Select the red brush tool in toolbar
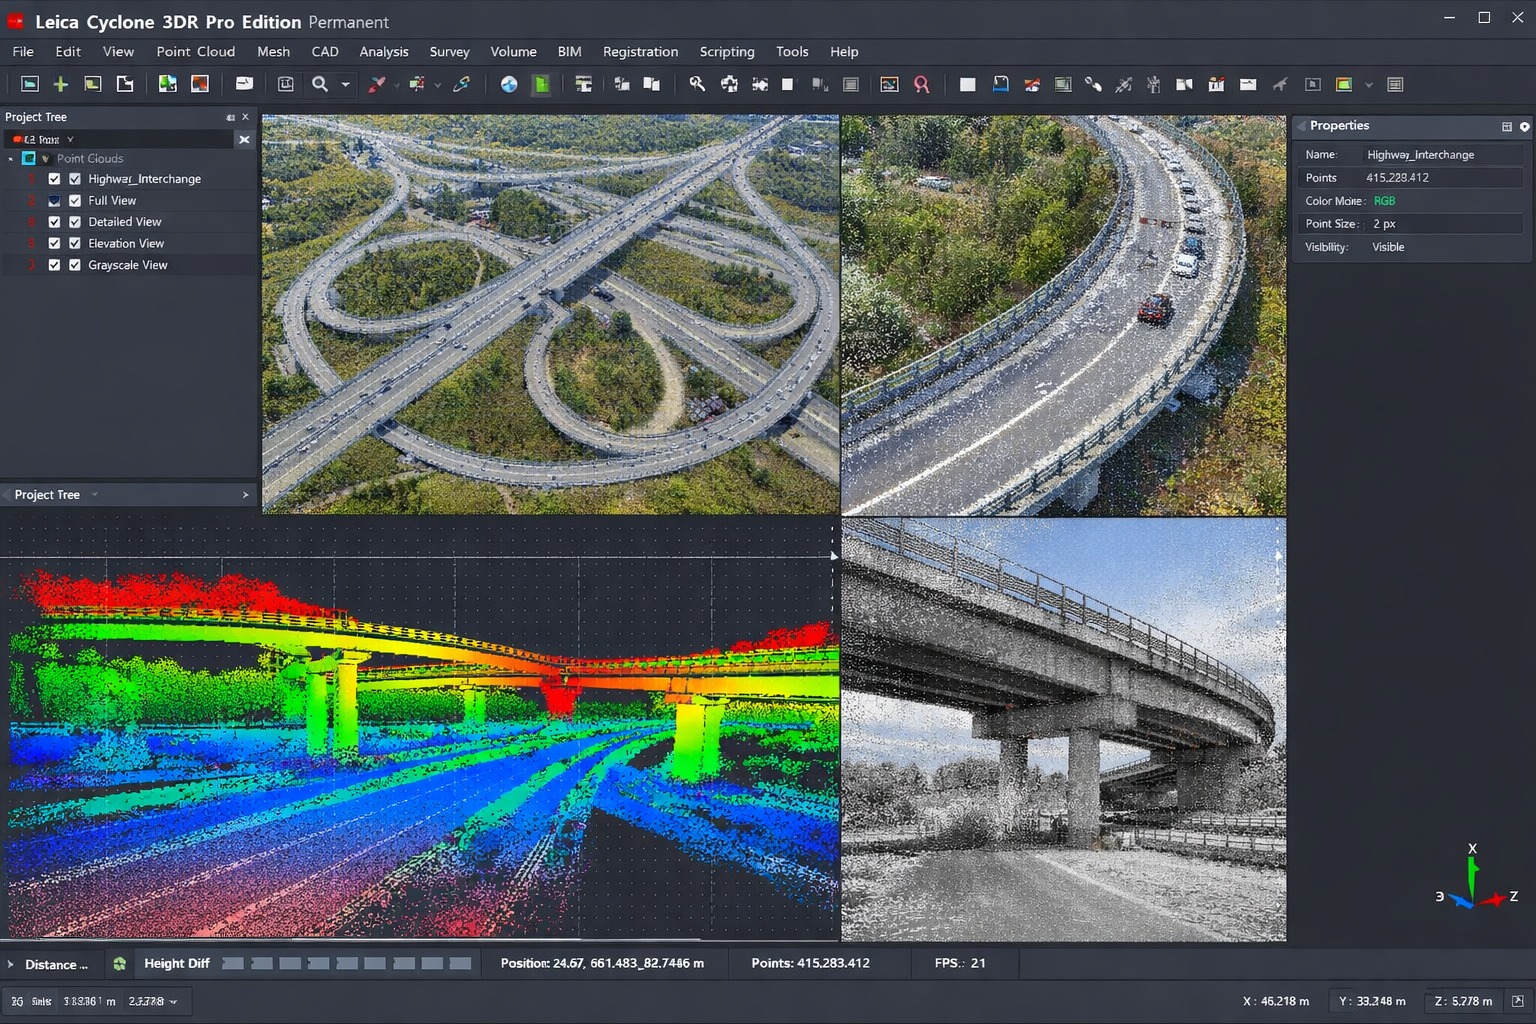Screen dimensions: 1536x1024 (377, 85)
